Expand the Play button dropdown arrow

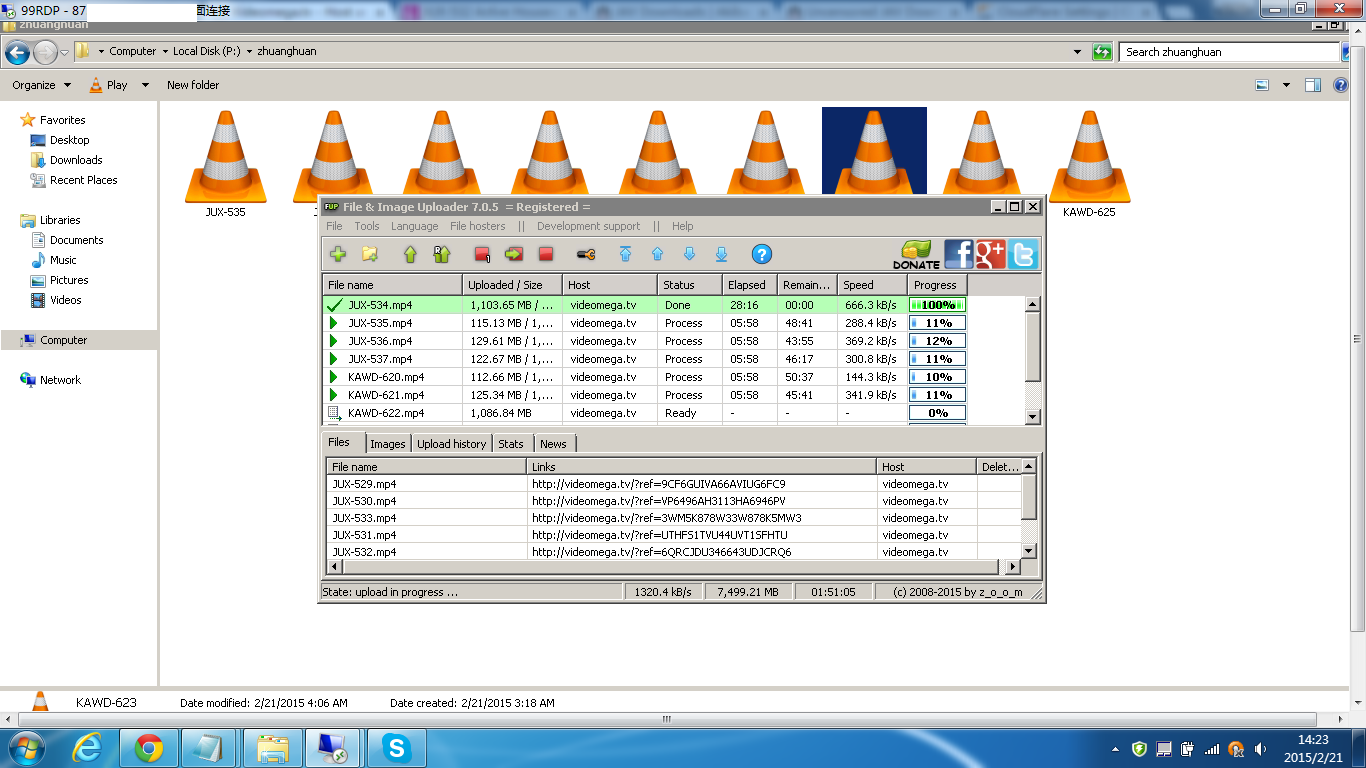pos(145,85)
